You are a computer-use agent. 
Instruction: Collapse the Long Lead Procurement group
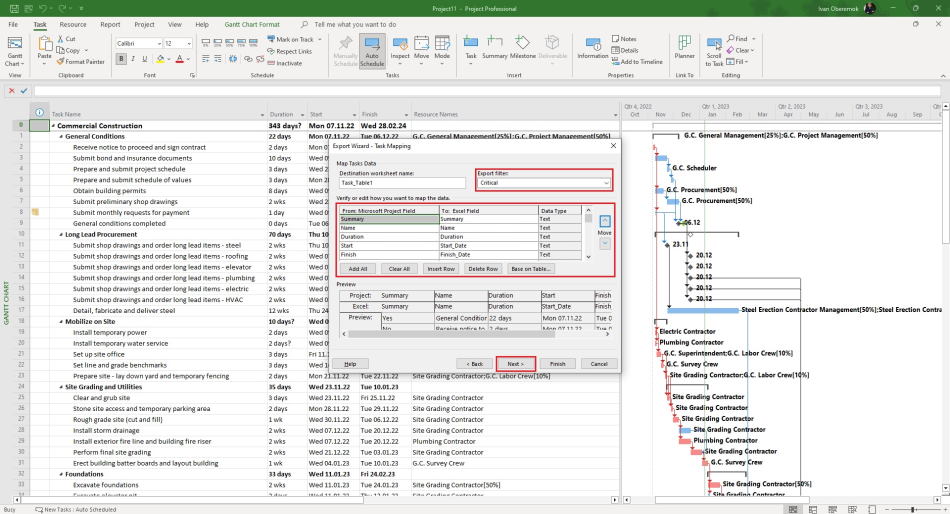point(61,235)
